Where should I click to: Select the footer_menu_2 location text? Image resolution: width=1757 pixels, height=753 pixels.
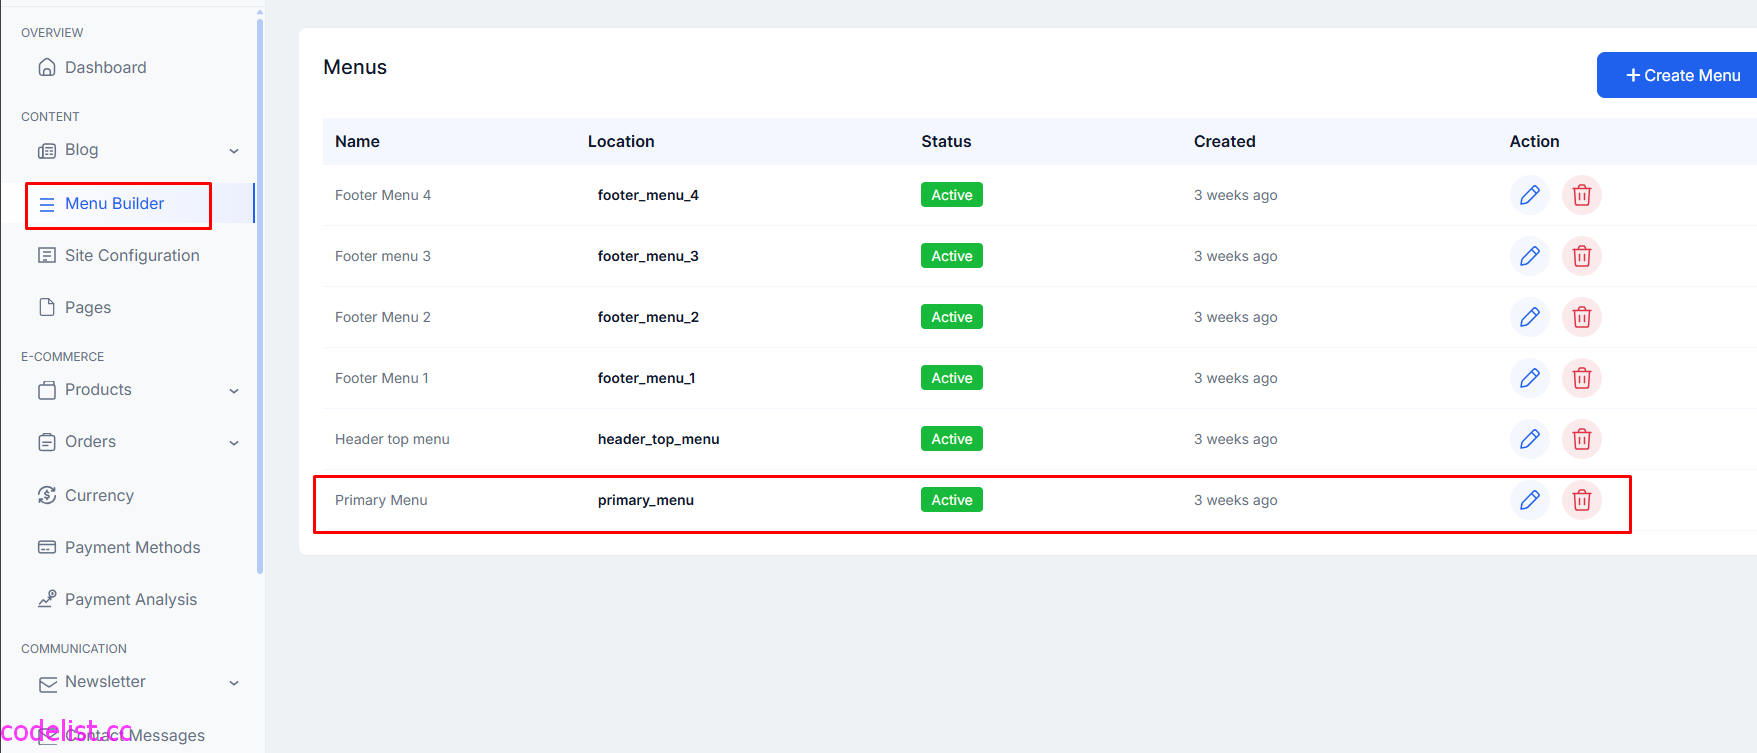pyautogui.click(x=648, y=317)
